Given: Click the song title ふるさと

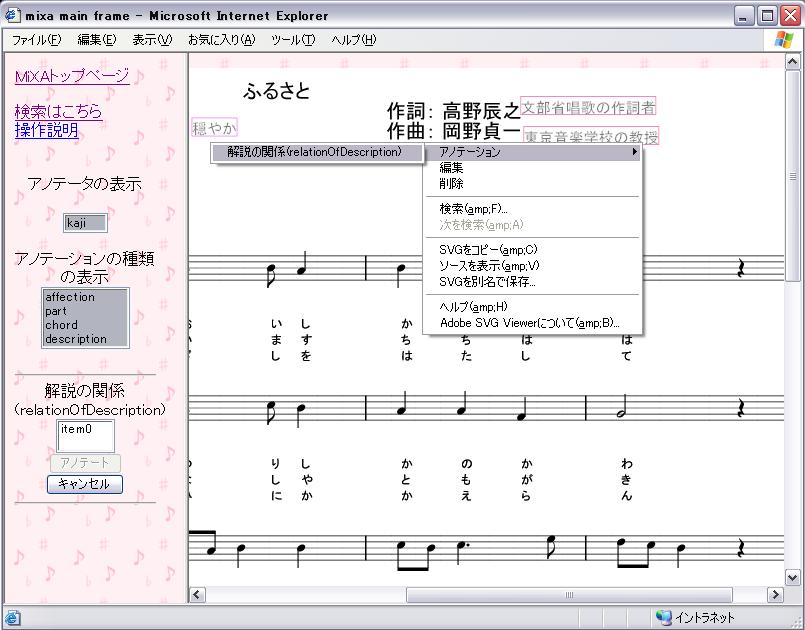Looking at the screenshot, I should click(276, 91).
